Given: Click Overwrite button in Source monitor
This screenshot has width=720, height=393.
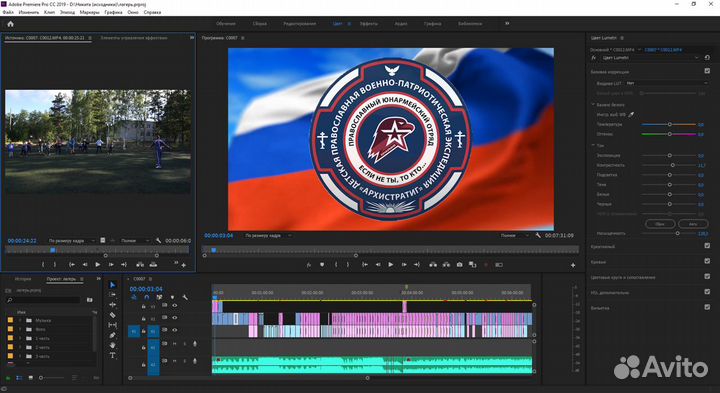Looking at the screenshot, I should coord(153,264).
